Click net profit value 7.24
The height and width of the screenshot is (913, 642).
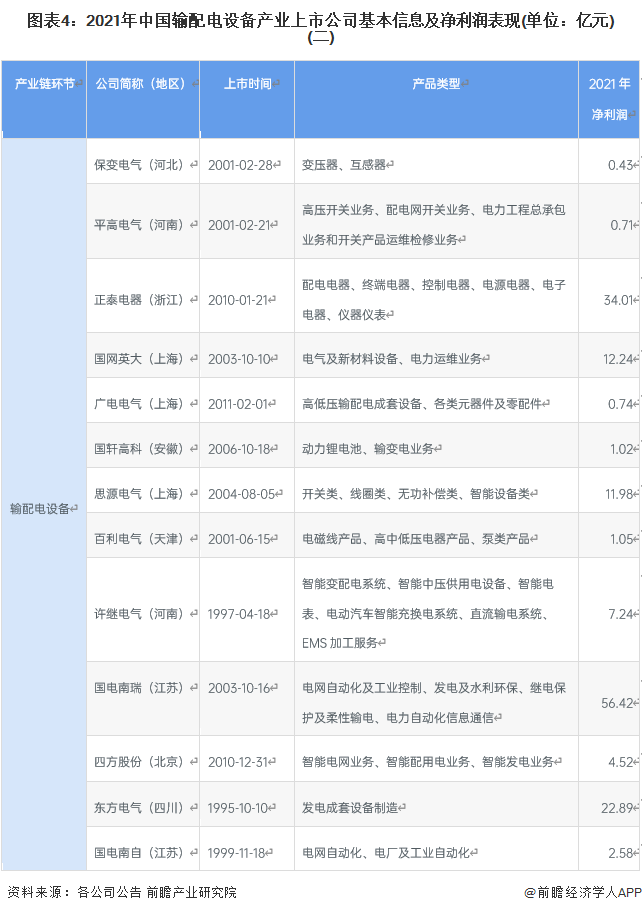[x=620, y=614]
